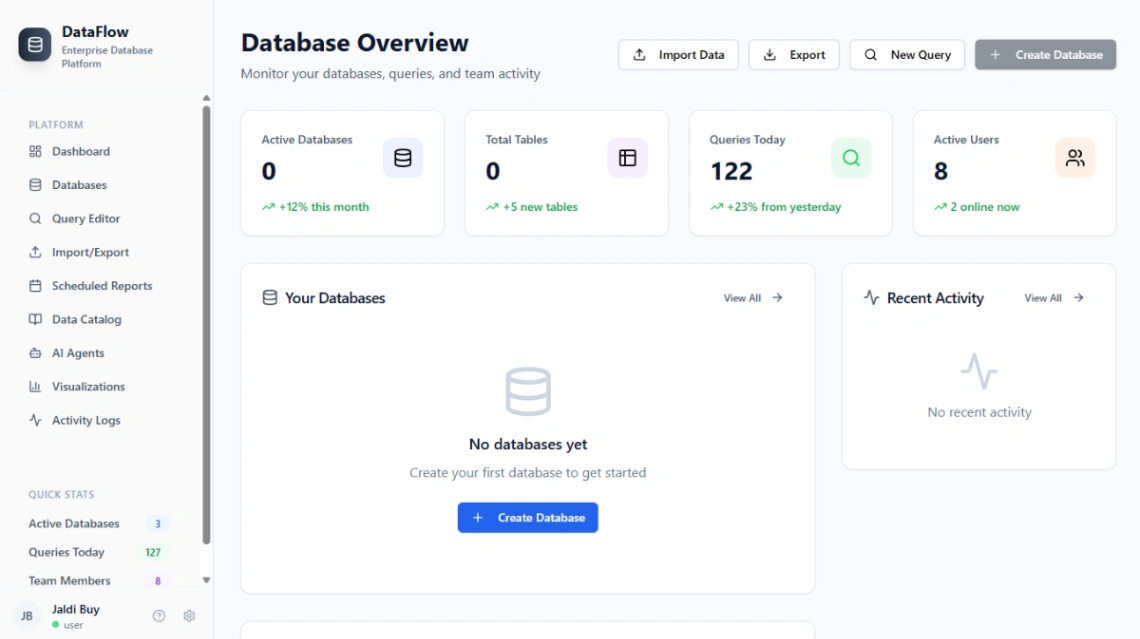Select Import/Export in sidebar
The height and width of the screenshot is (639, 1140).
[89, 252]
